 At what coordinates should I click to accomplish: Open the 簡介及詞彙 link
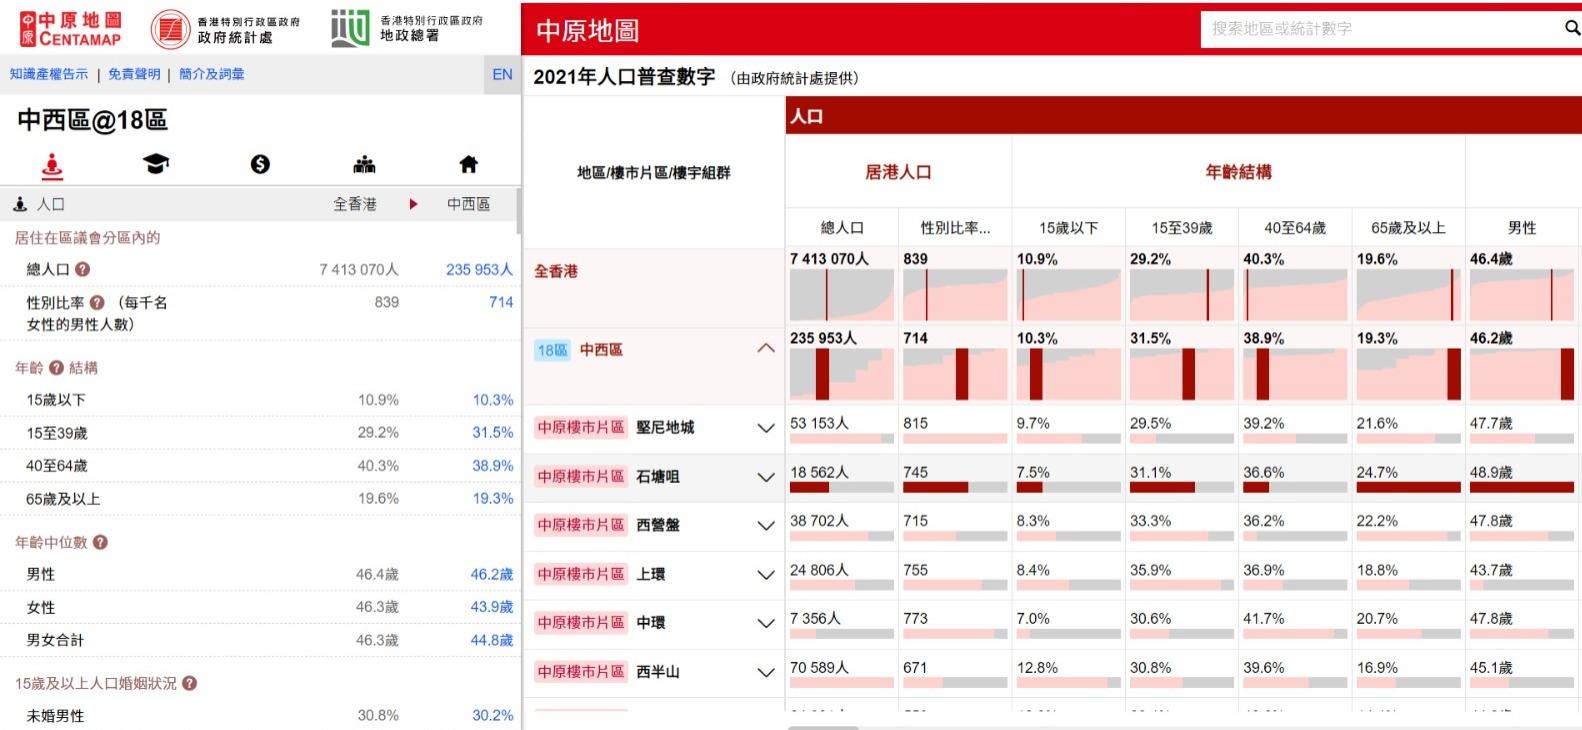pos(211,74)
